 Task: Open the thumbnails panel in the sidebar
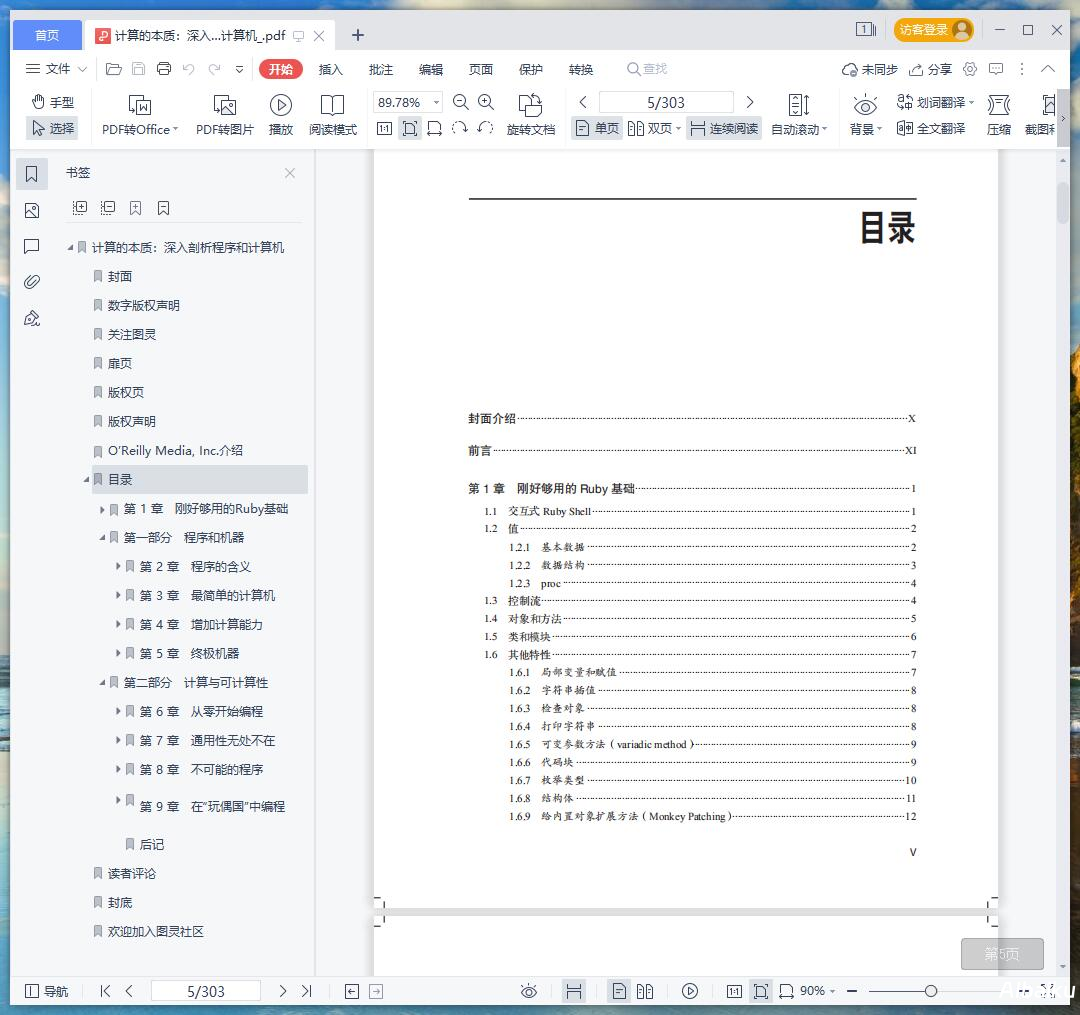31,210
